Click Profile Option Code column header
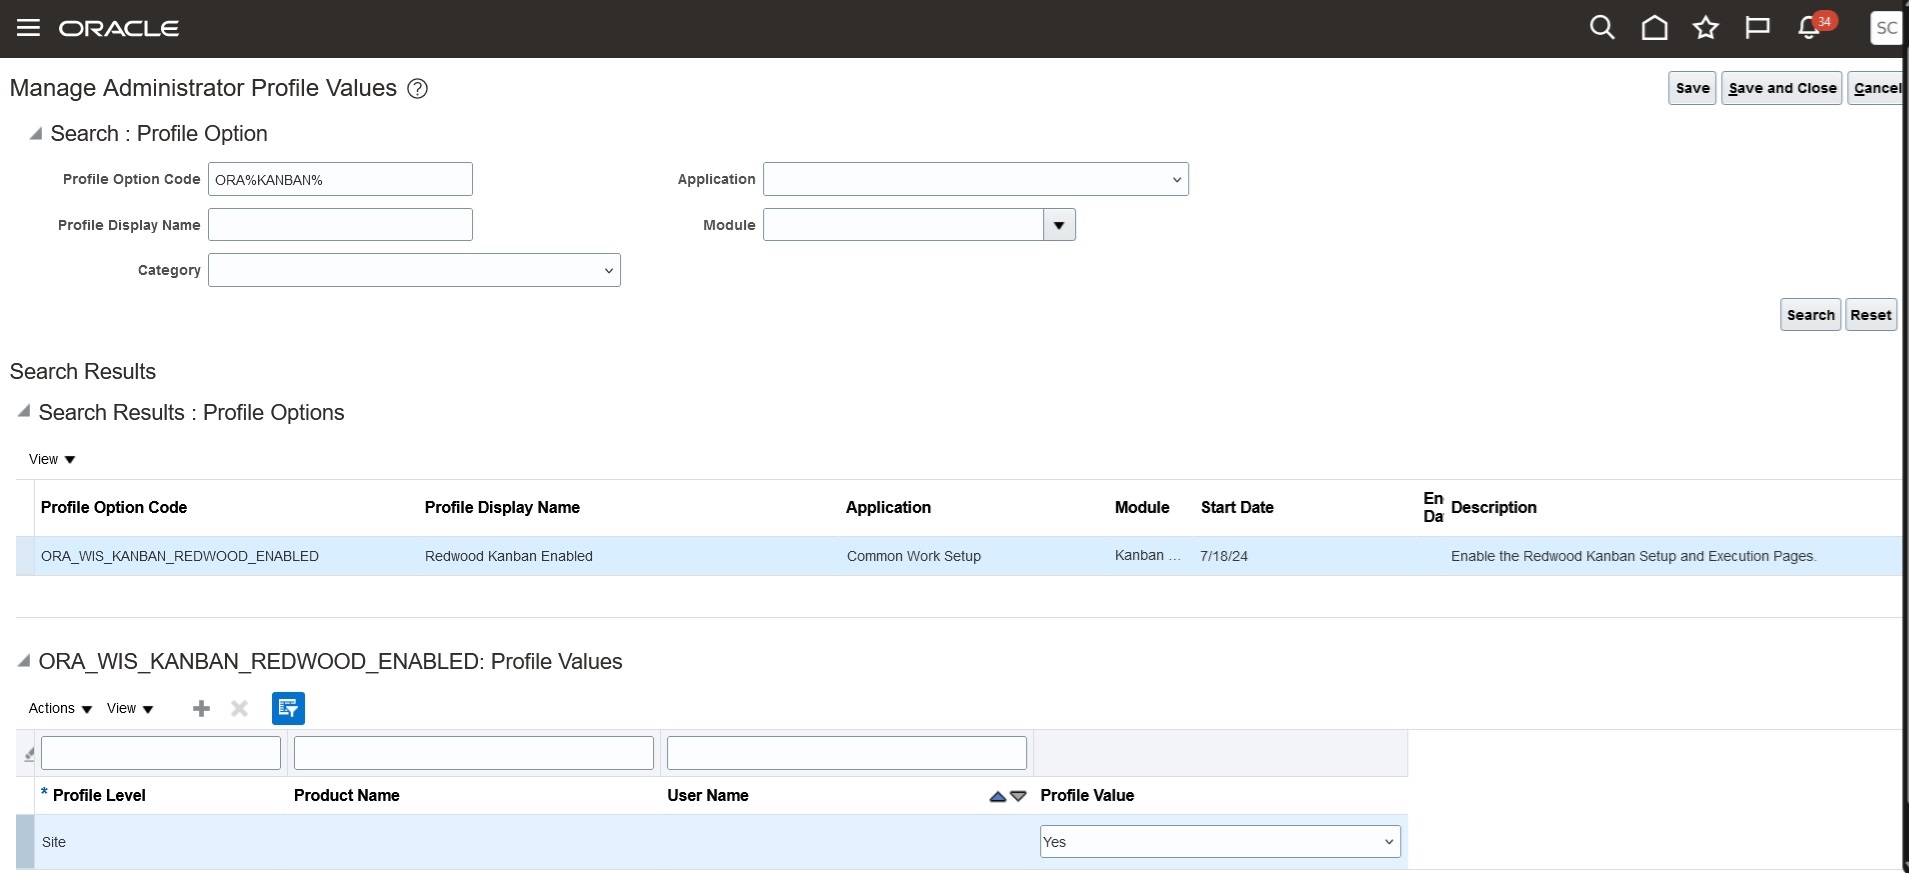Screen dimensions: 1909x873 point(114,507)
